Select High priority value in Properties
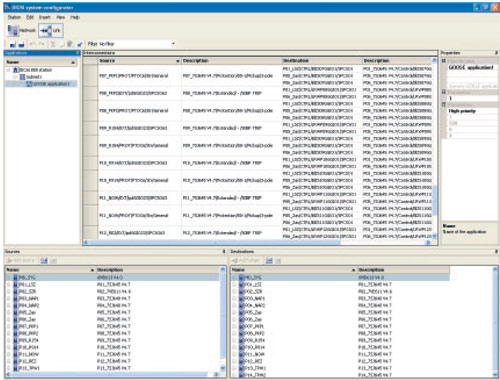 (471, 111)
